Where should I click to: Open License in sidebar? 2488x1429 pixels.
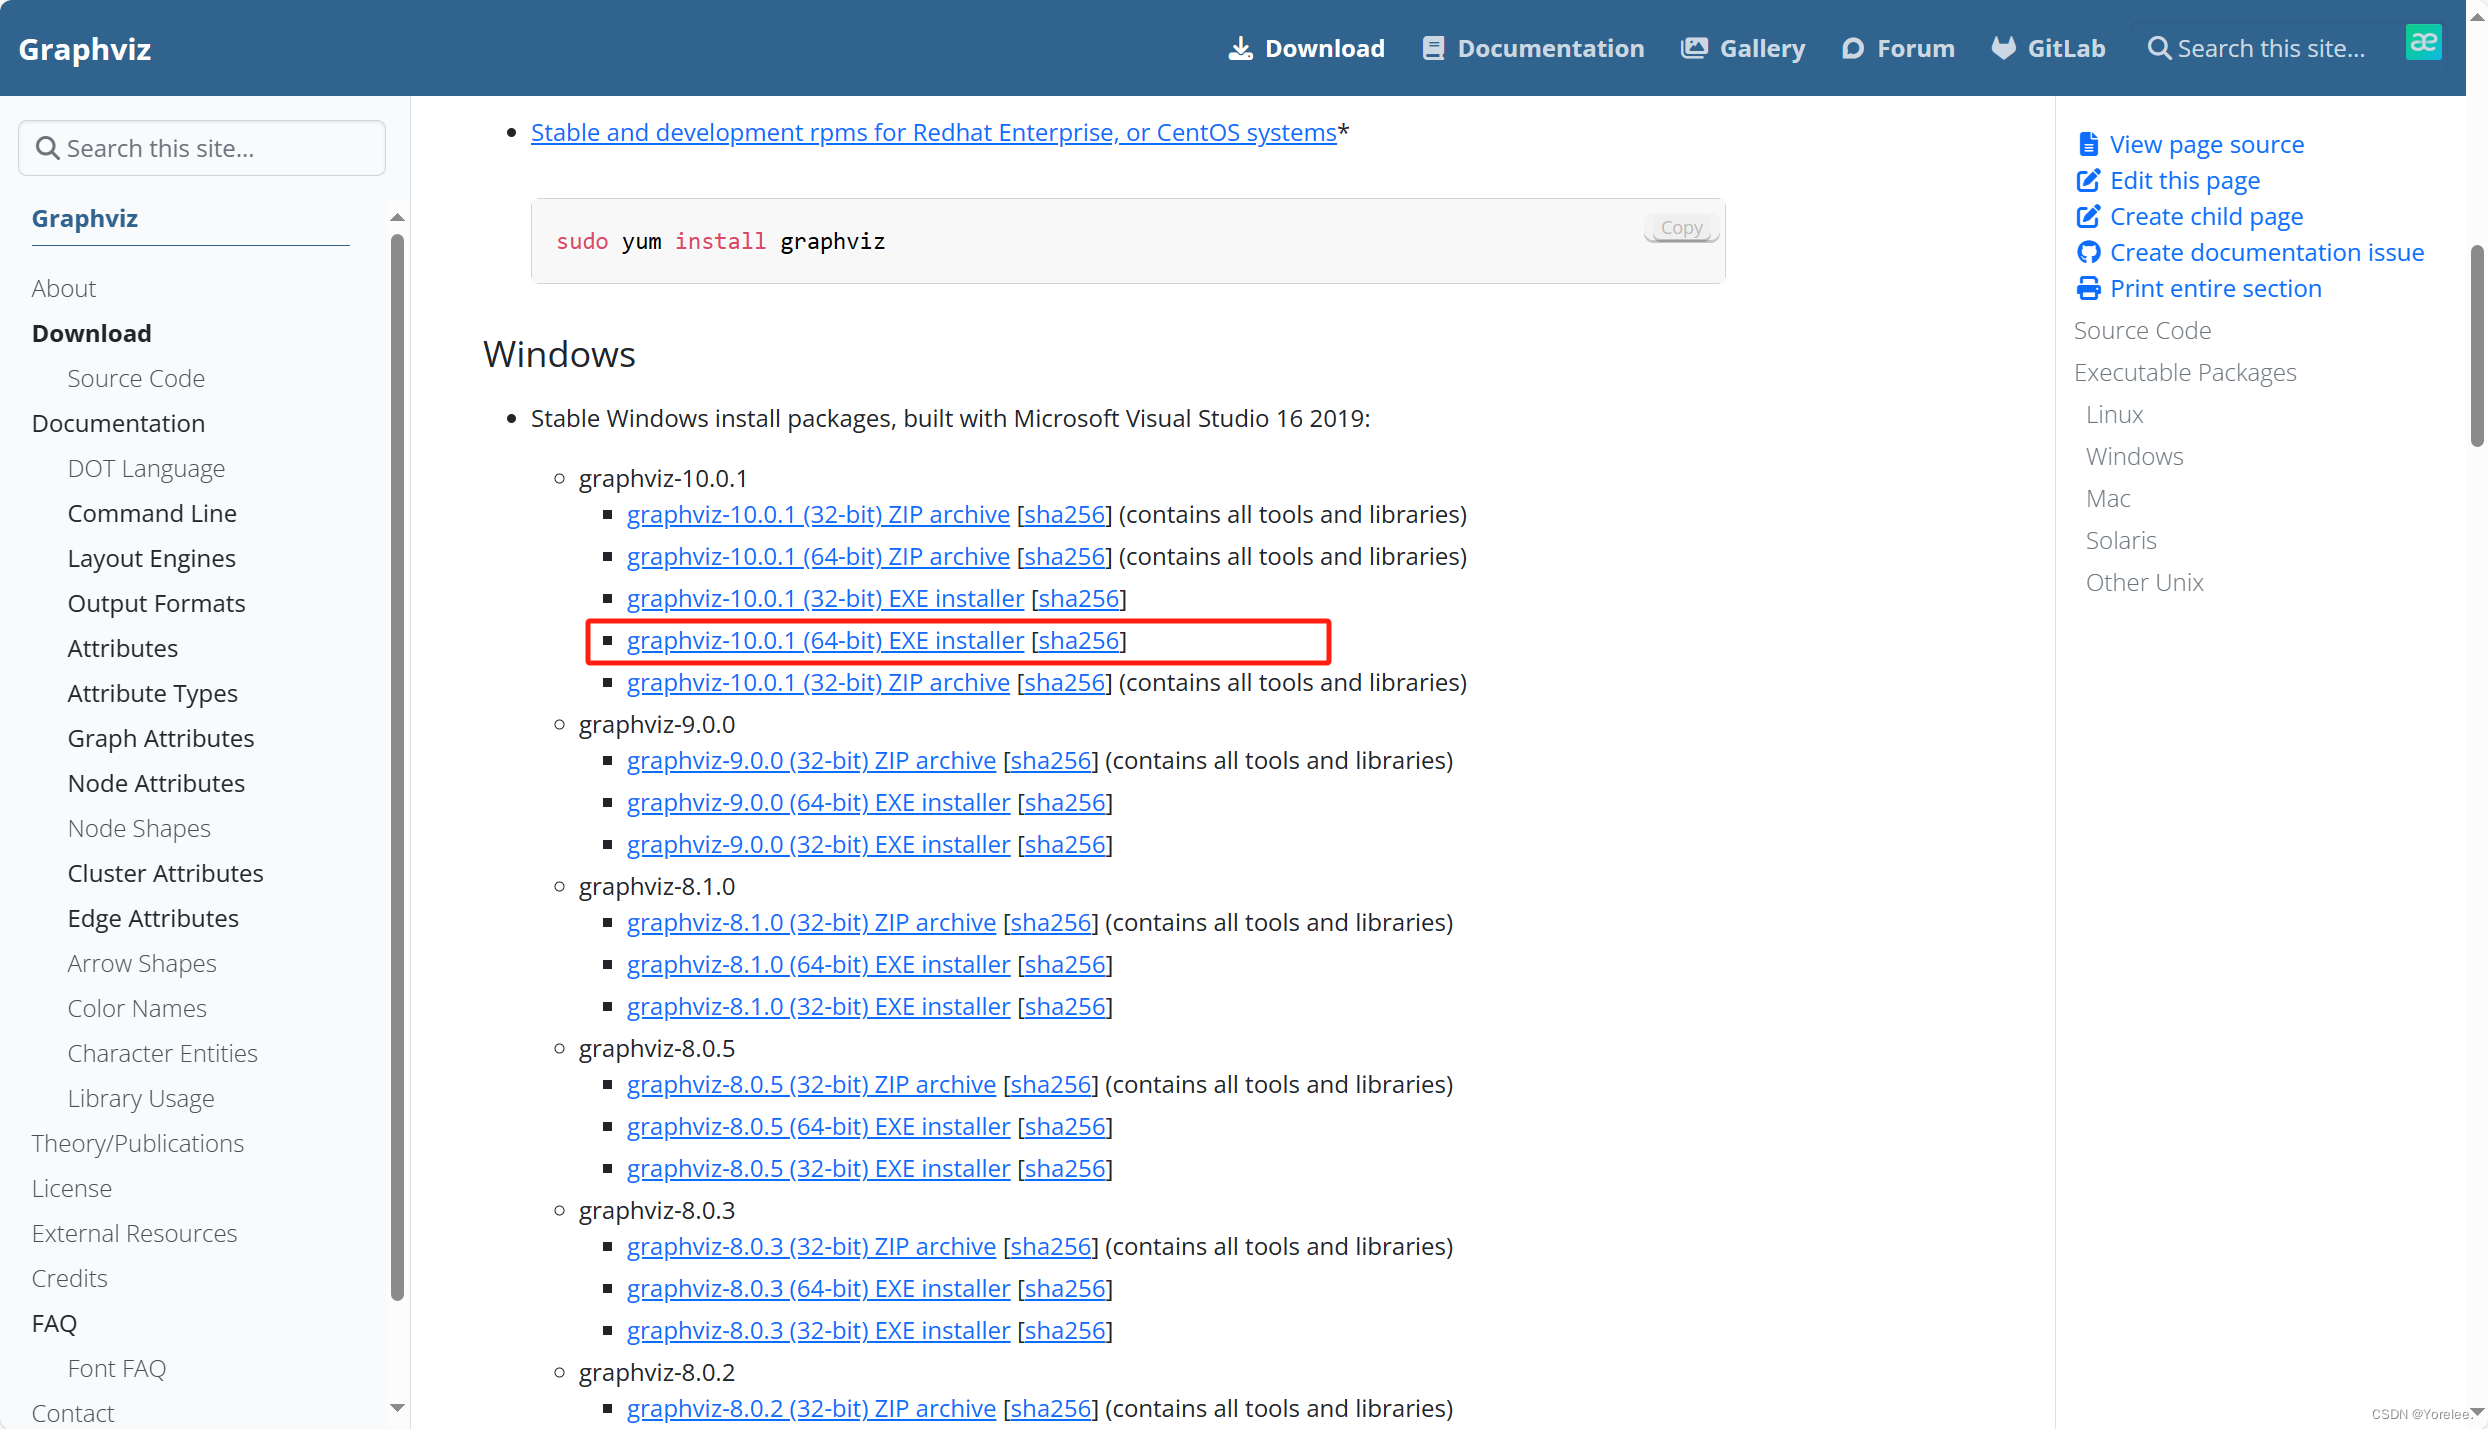tap(72, 1189)
